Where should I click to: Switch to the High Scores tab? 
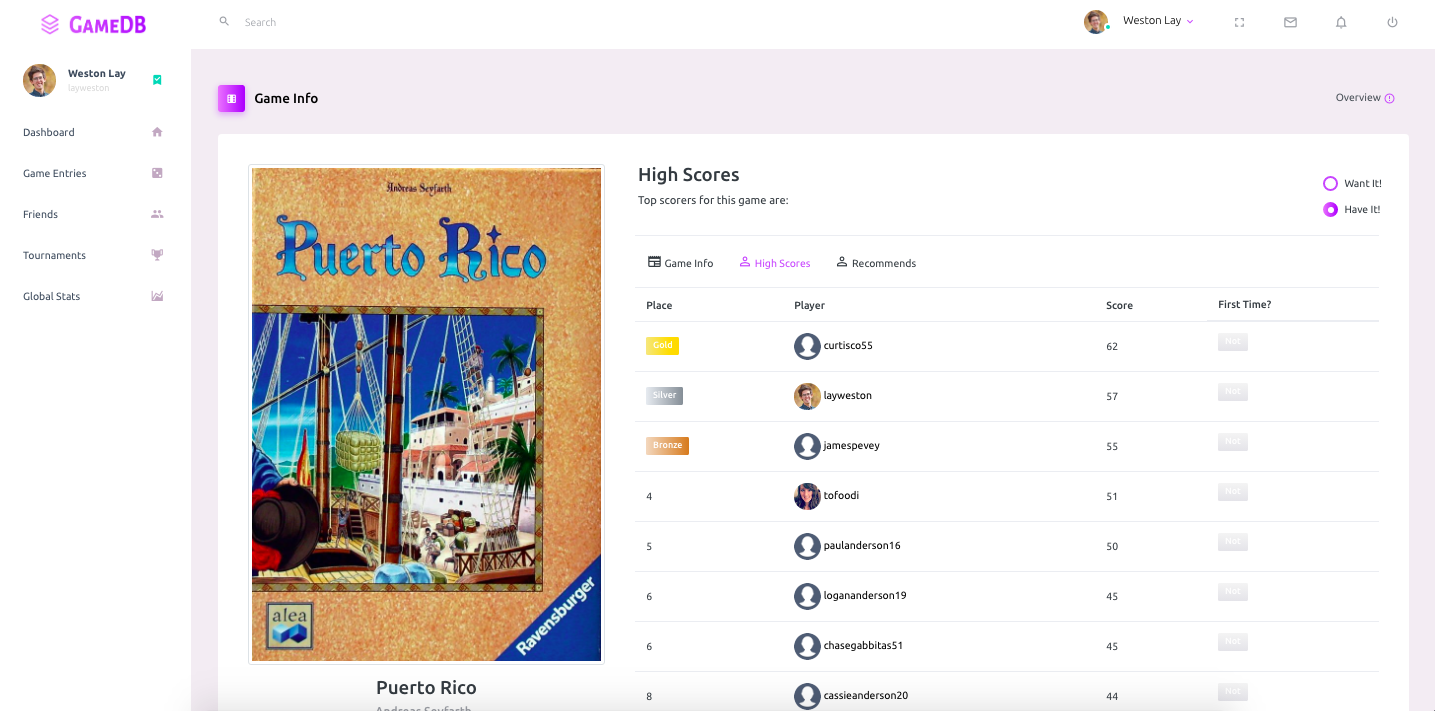[775, 263]
